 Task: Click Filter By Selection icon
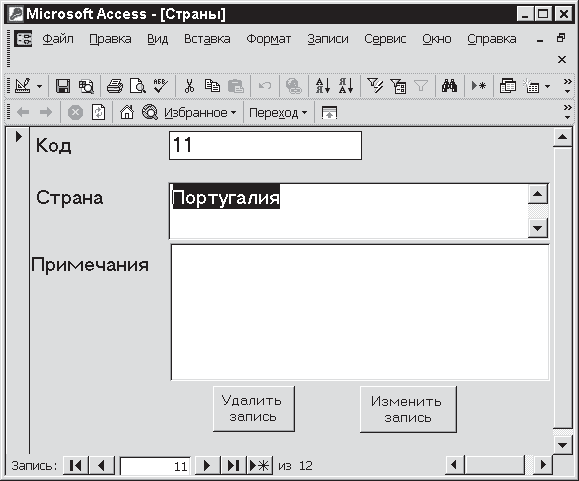point(375,86)
